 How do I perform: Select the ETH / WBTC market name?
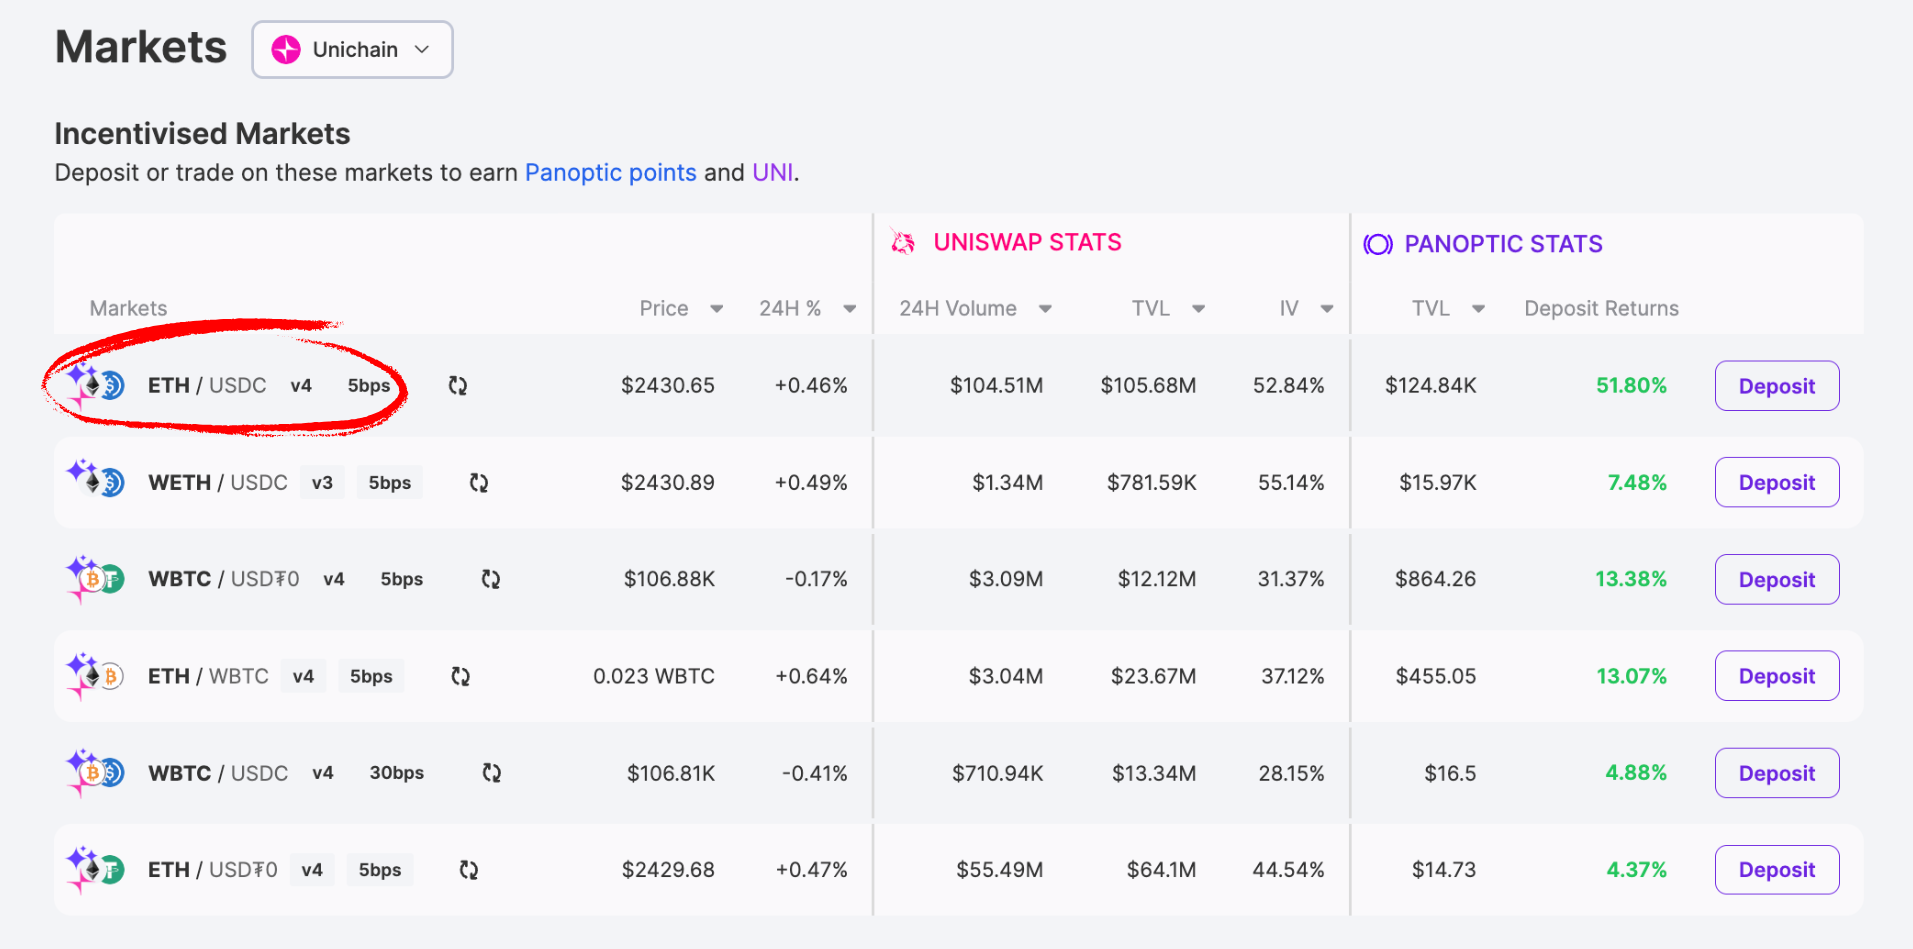coord(208,676)
